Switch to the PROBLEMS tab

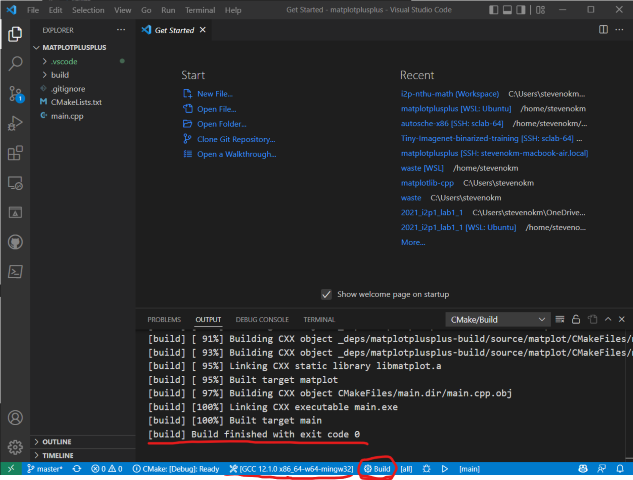coord(164,319)
